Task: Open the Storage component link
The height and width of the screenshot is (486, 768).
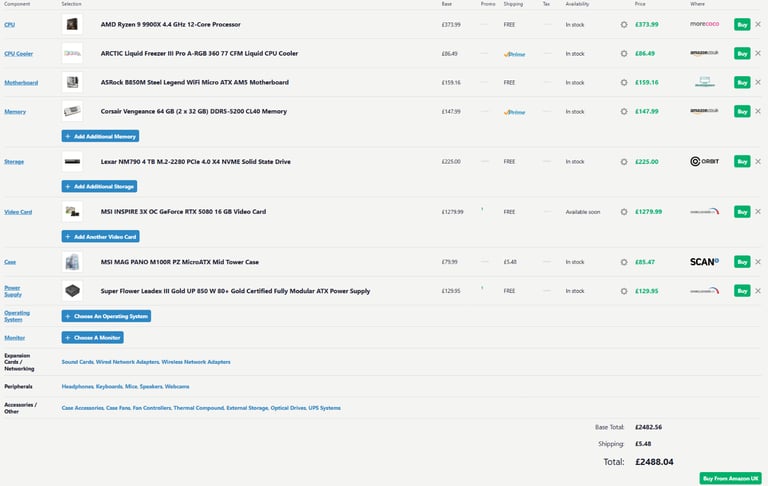Action: [14, 162]
